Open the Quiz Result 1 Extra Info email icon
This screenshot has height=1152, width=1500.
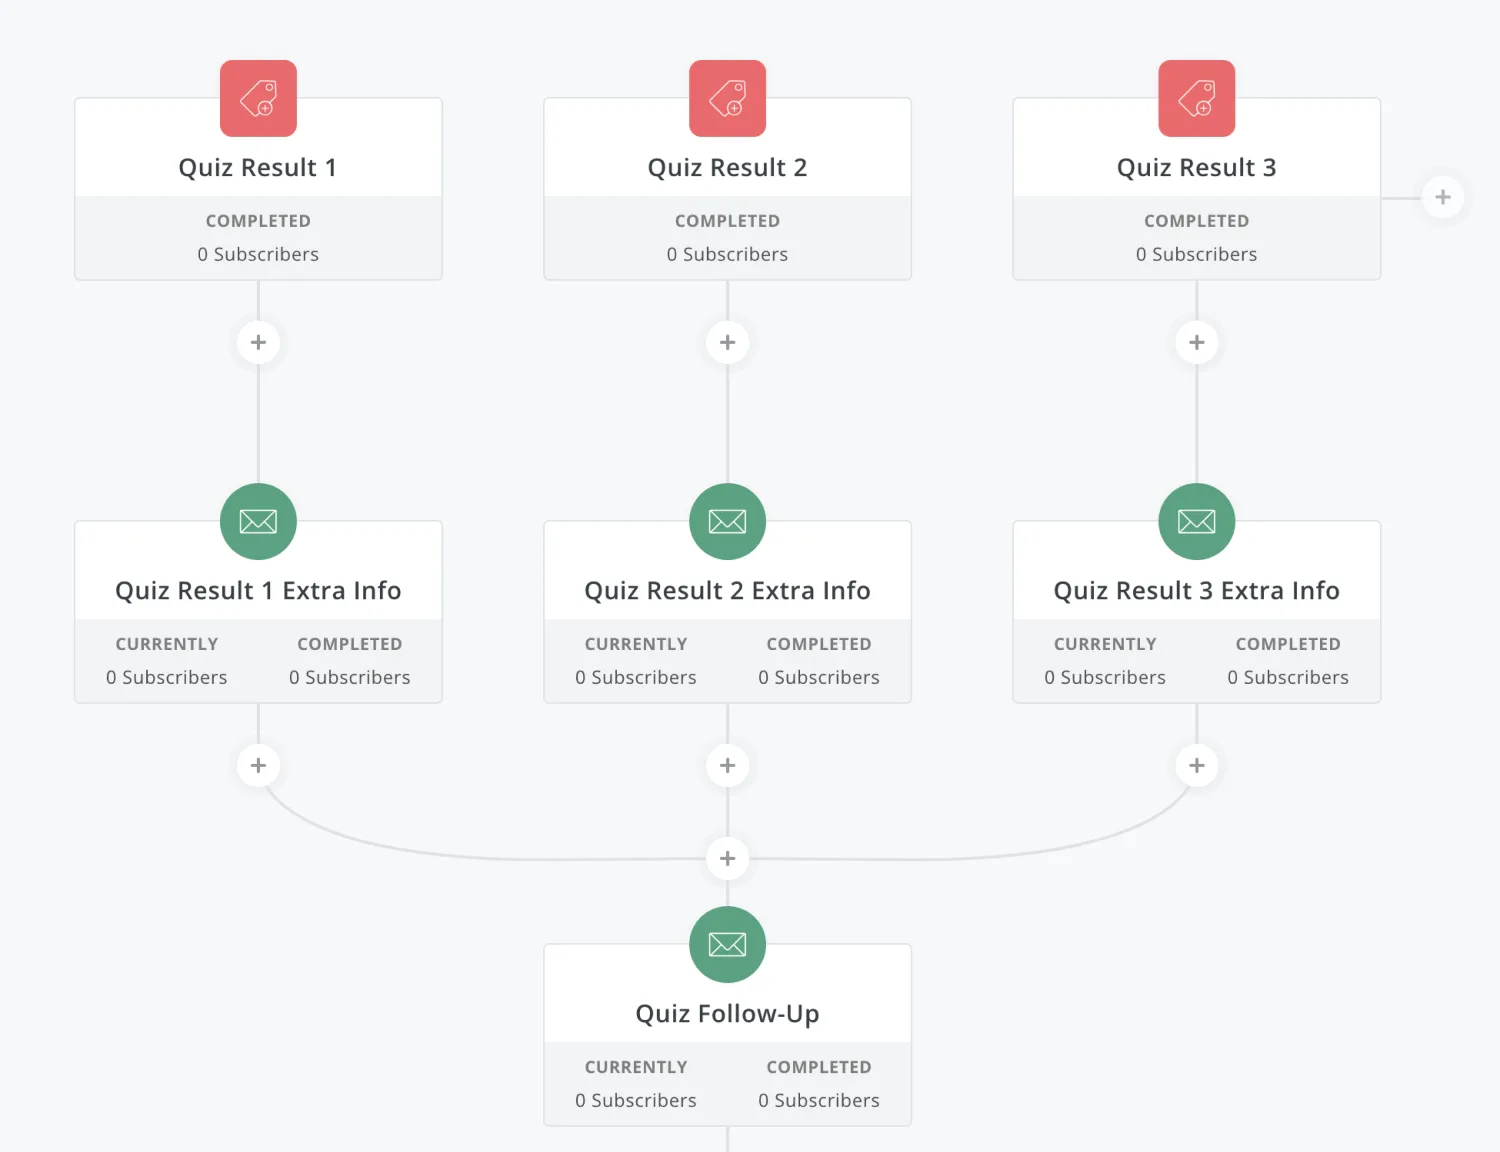(x=258, y=521)
